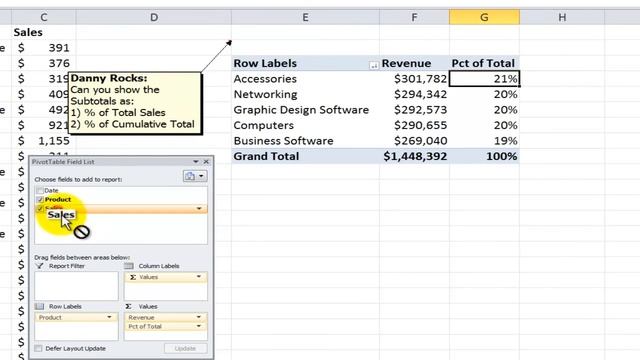Click the Values sigma icon
The width and height of the screenshot is (640, 360).
tap(129, 307)
